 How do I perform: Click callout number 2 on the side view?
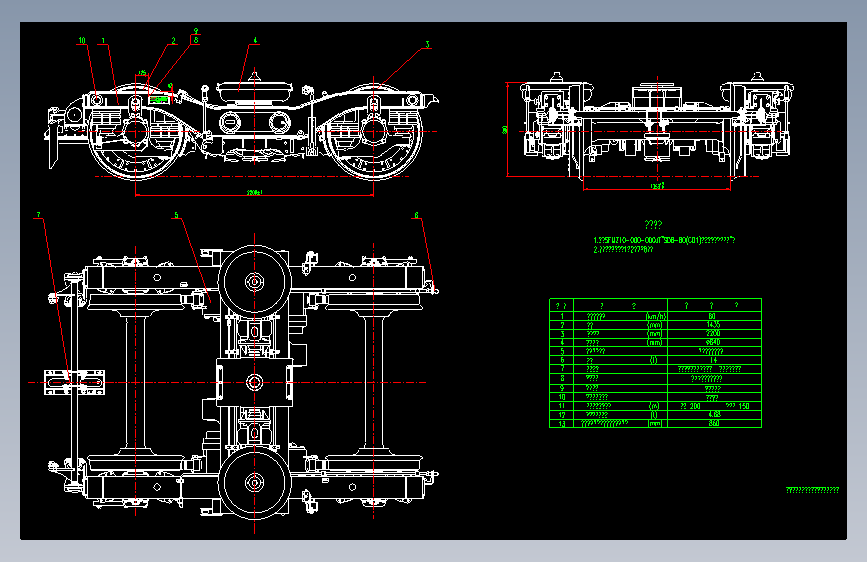[173, 40]
